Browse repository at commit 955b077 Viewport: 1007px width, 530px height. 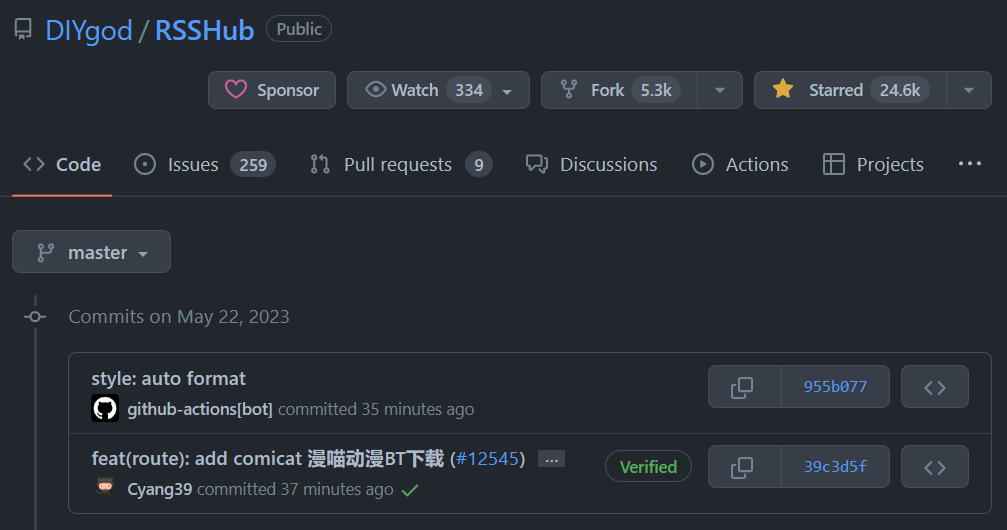934,387
